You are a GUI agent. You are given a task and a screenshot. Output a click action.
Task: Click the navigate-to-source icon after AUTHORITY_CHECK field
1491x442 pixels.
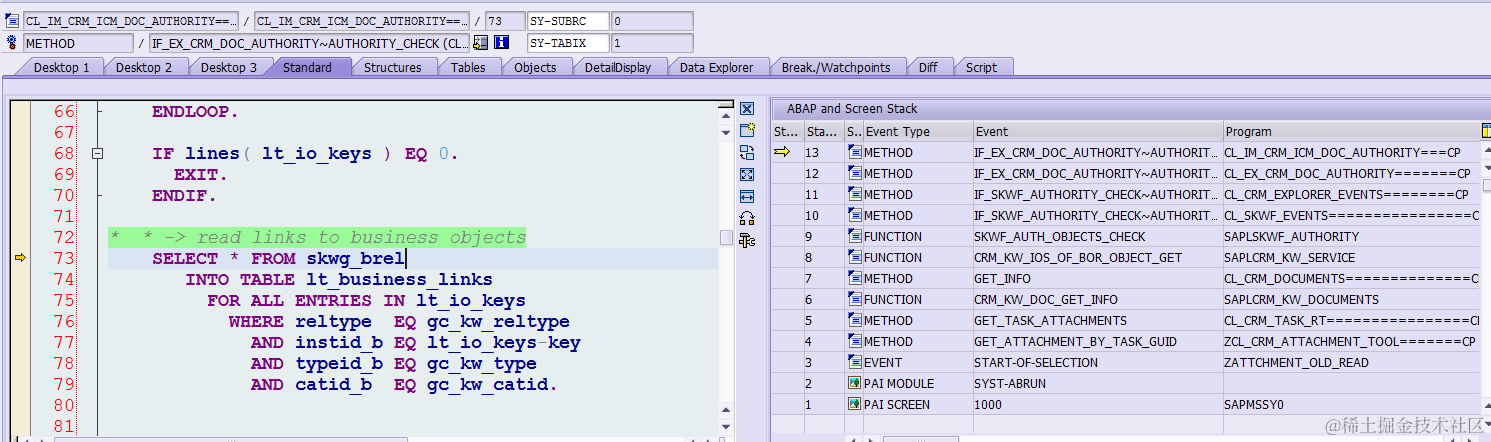(480, 43)
